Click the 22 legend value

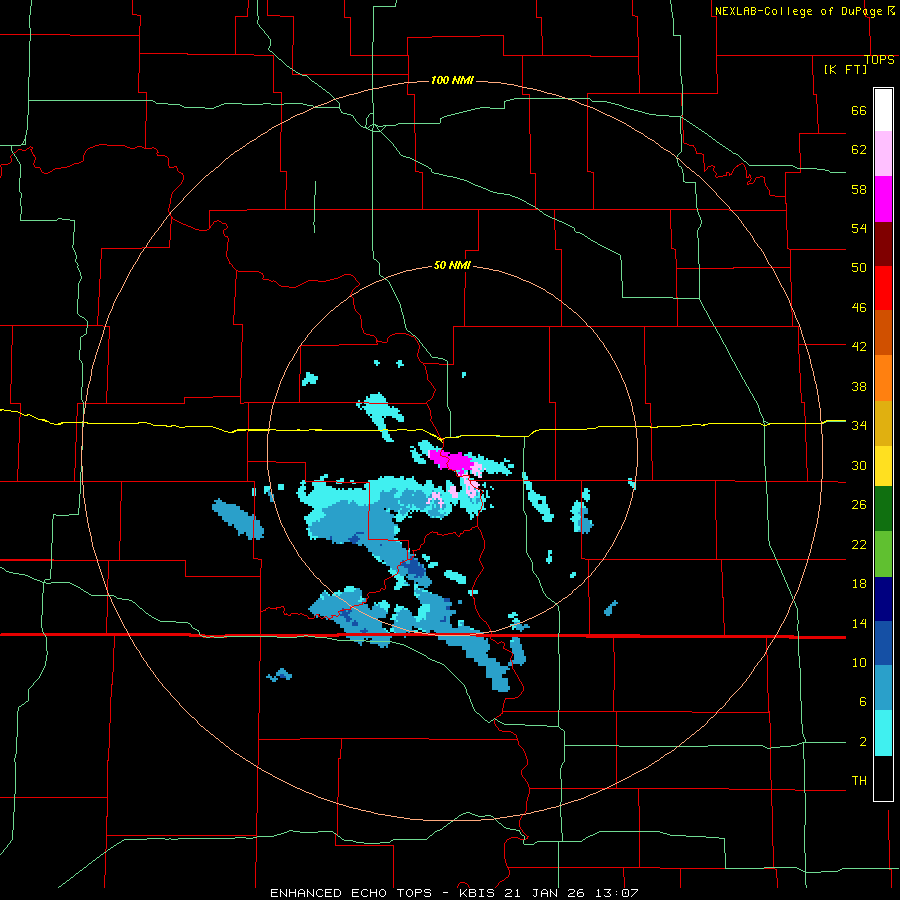859,544
